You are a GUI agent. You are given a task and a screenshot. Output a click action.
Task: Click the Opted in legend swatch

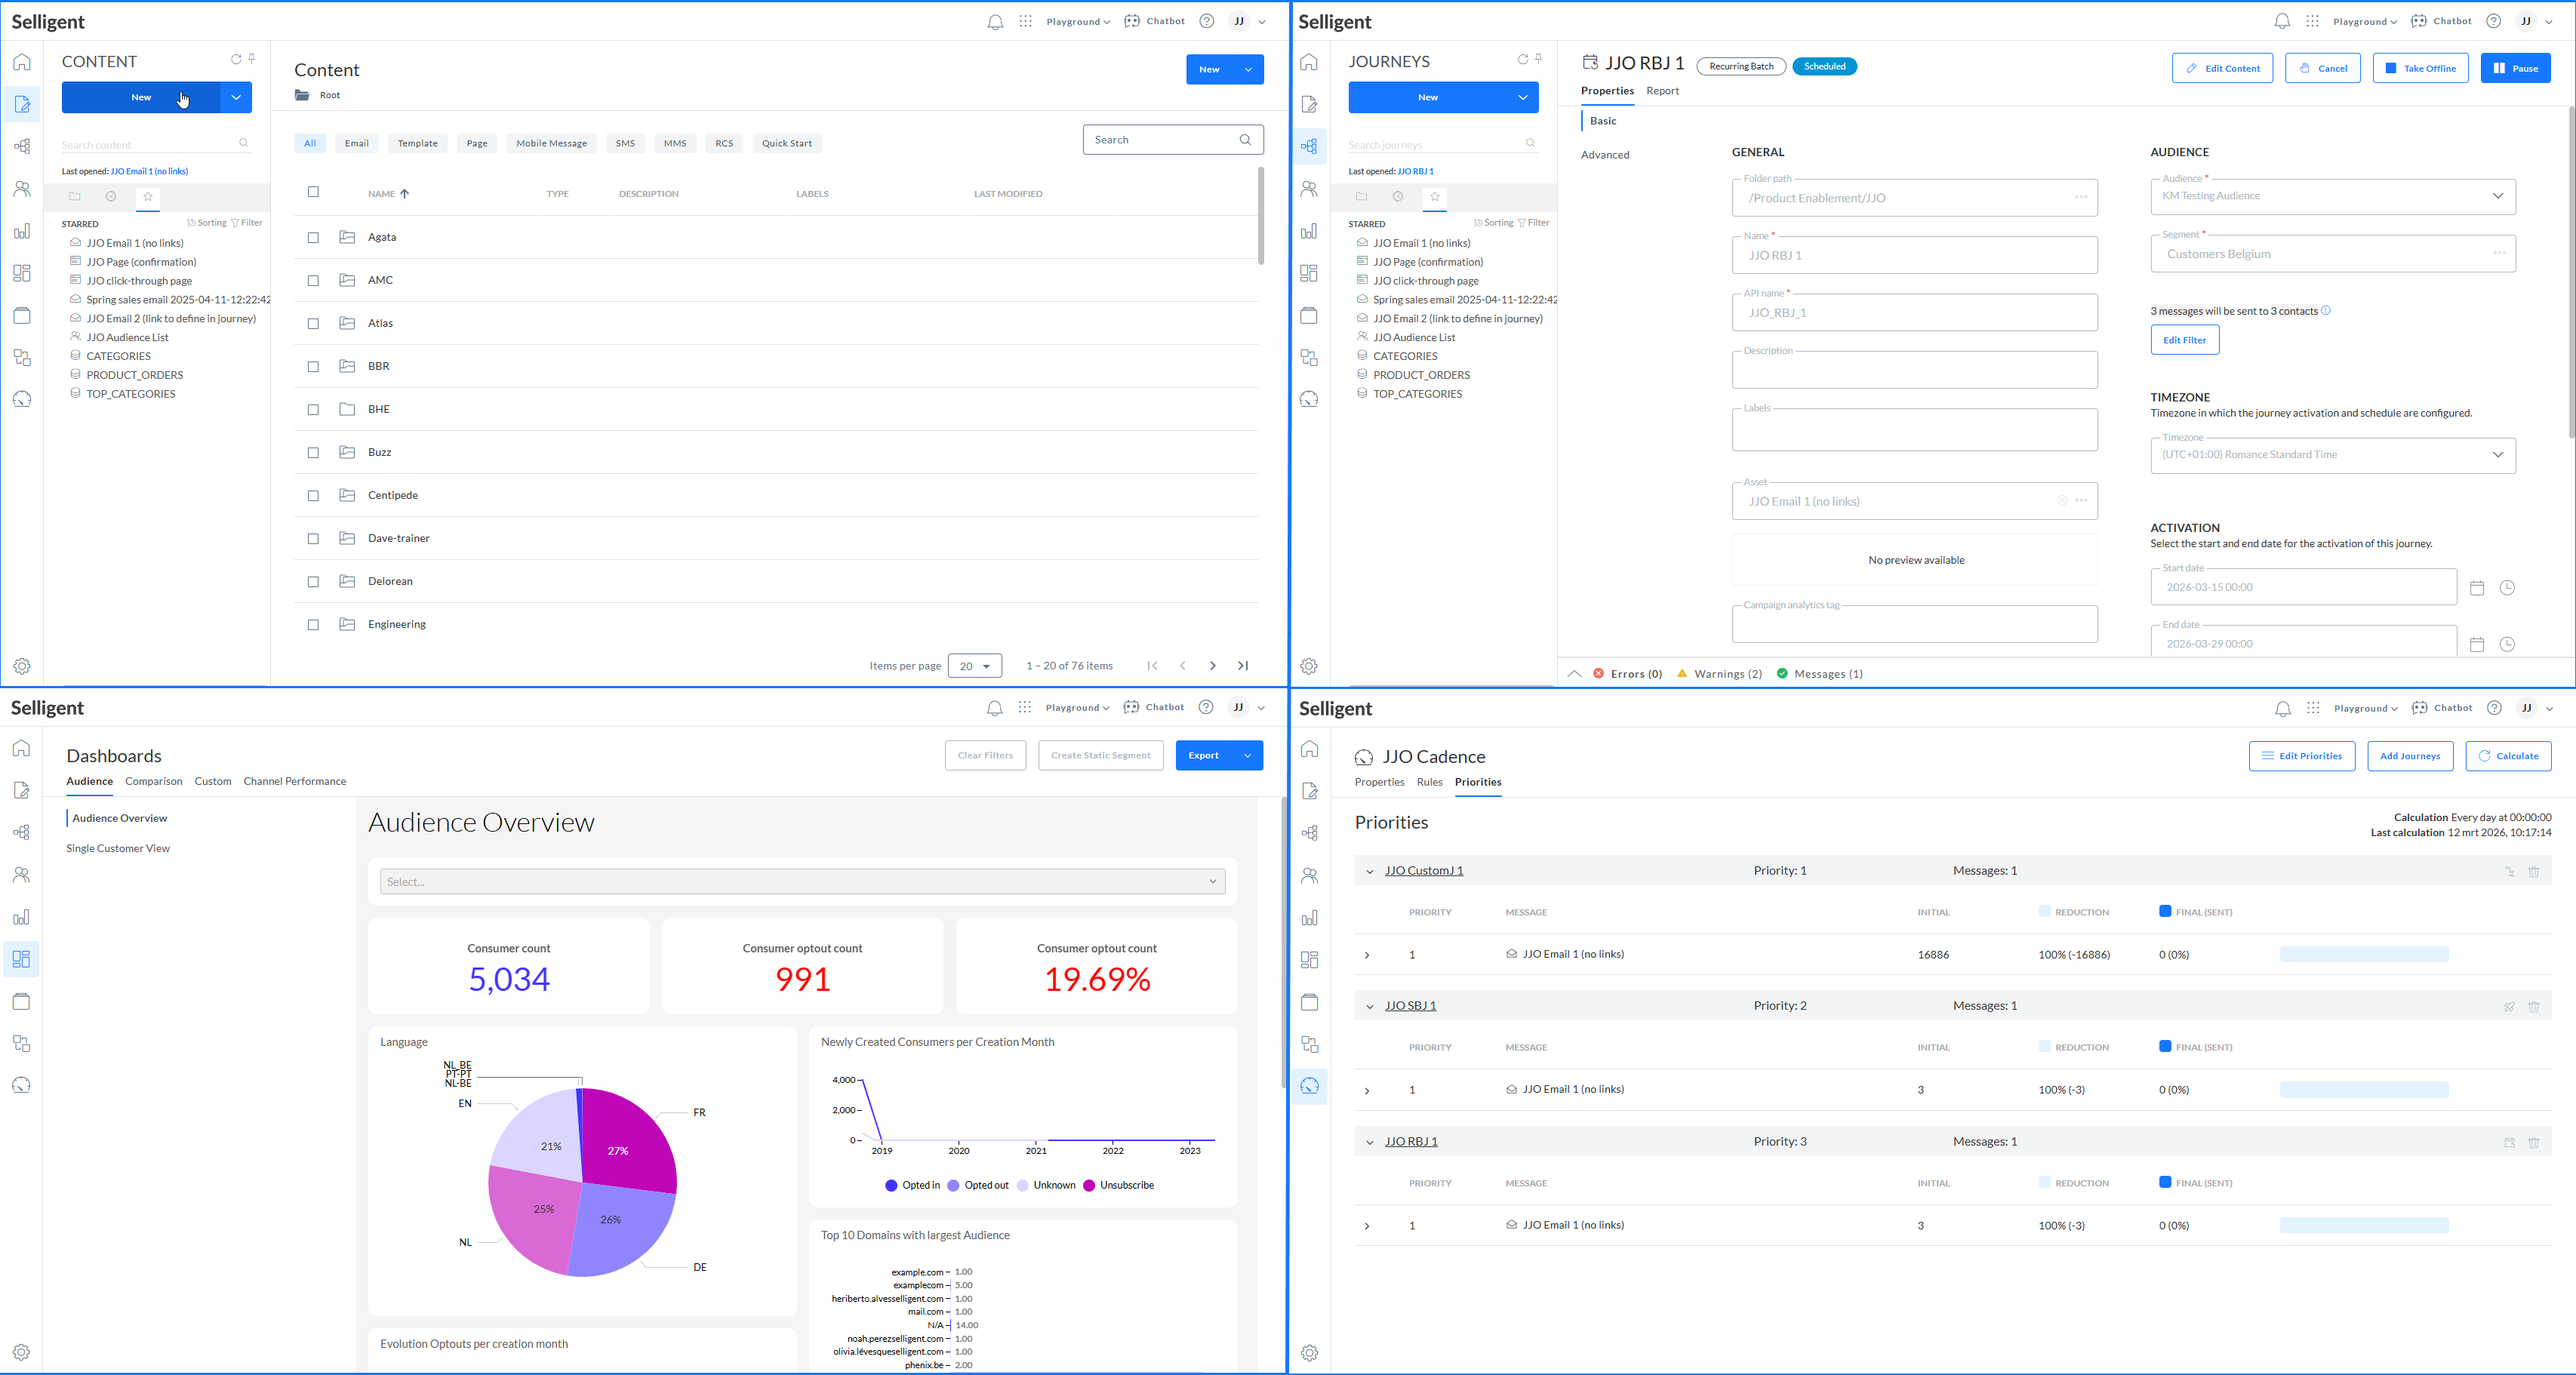click(x=891, y=1186)
